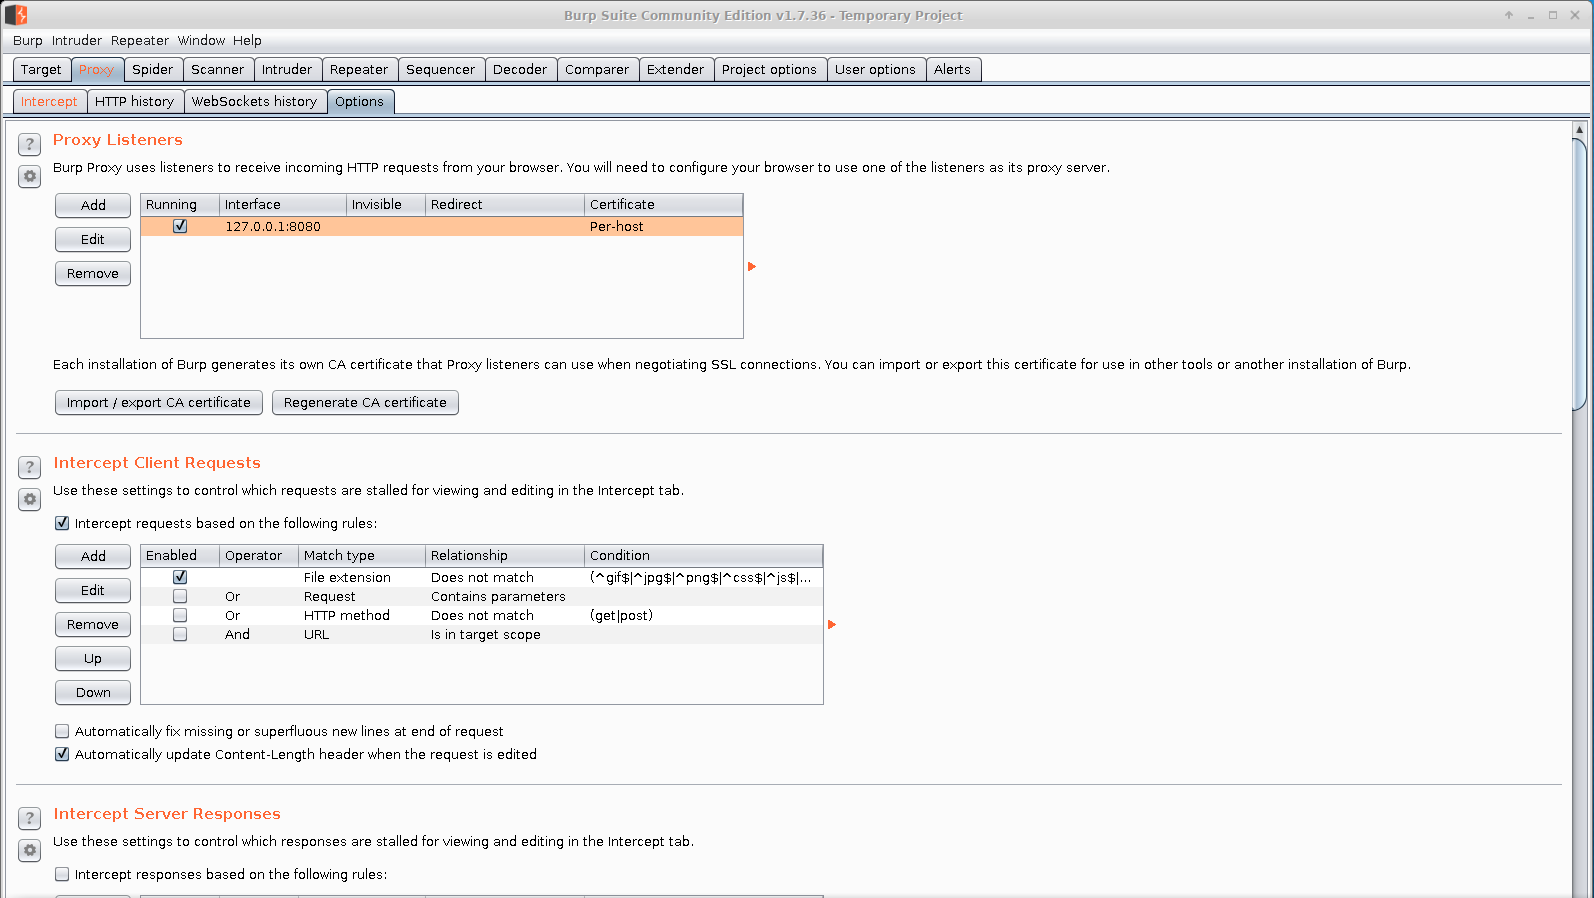Image resolution: width=1594 pixels, height=898 pixels.
Task: Remove the selected intercept request rule
Action: [93, 624]
